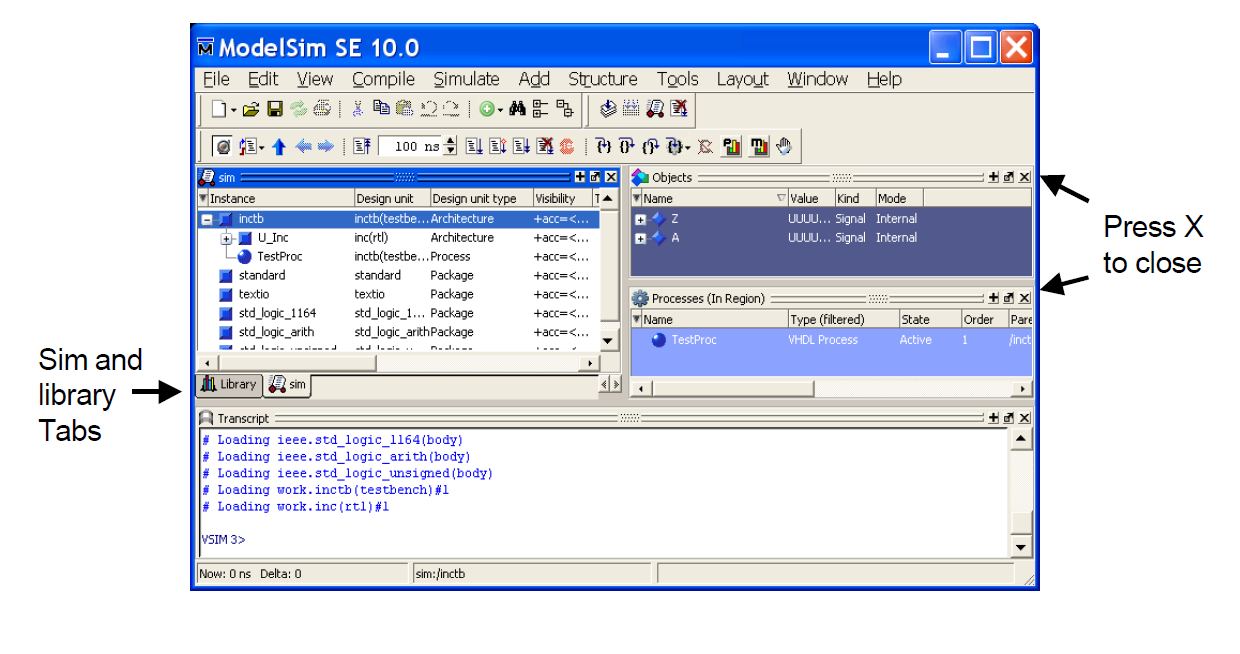Image resolution: width=1240 pixels, height=654 pixels.
Task: Open filter triangle beside Processes Name header
Action: pyautogui.click(x=638, y=320)
